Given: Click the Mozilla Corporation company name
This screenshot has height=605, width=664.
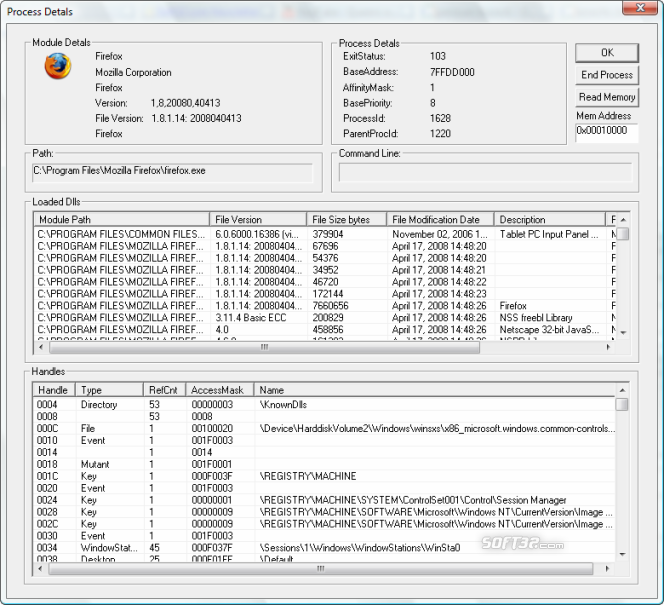Looking at the screenshot, I should pos(133,72).
